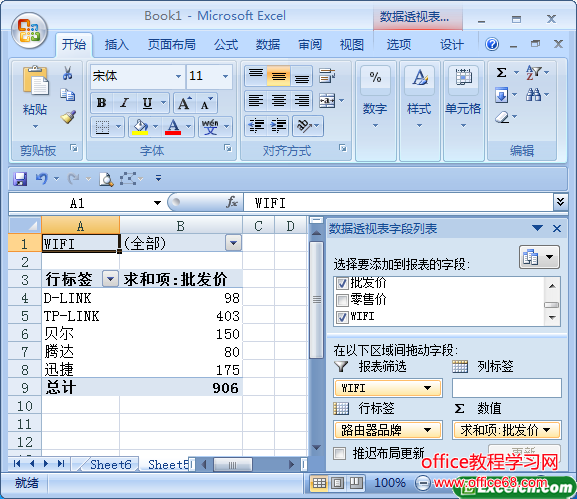Open 样式 styles group button
The height and width of the screenshot is (499, 577).
tap(419, 110)
